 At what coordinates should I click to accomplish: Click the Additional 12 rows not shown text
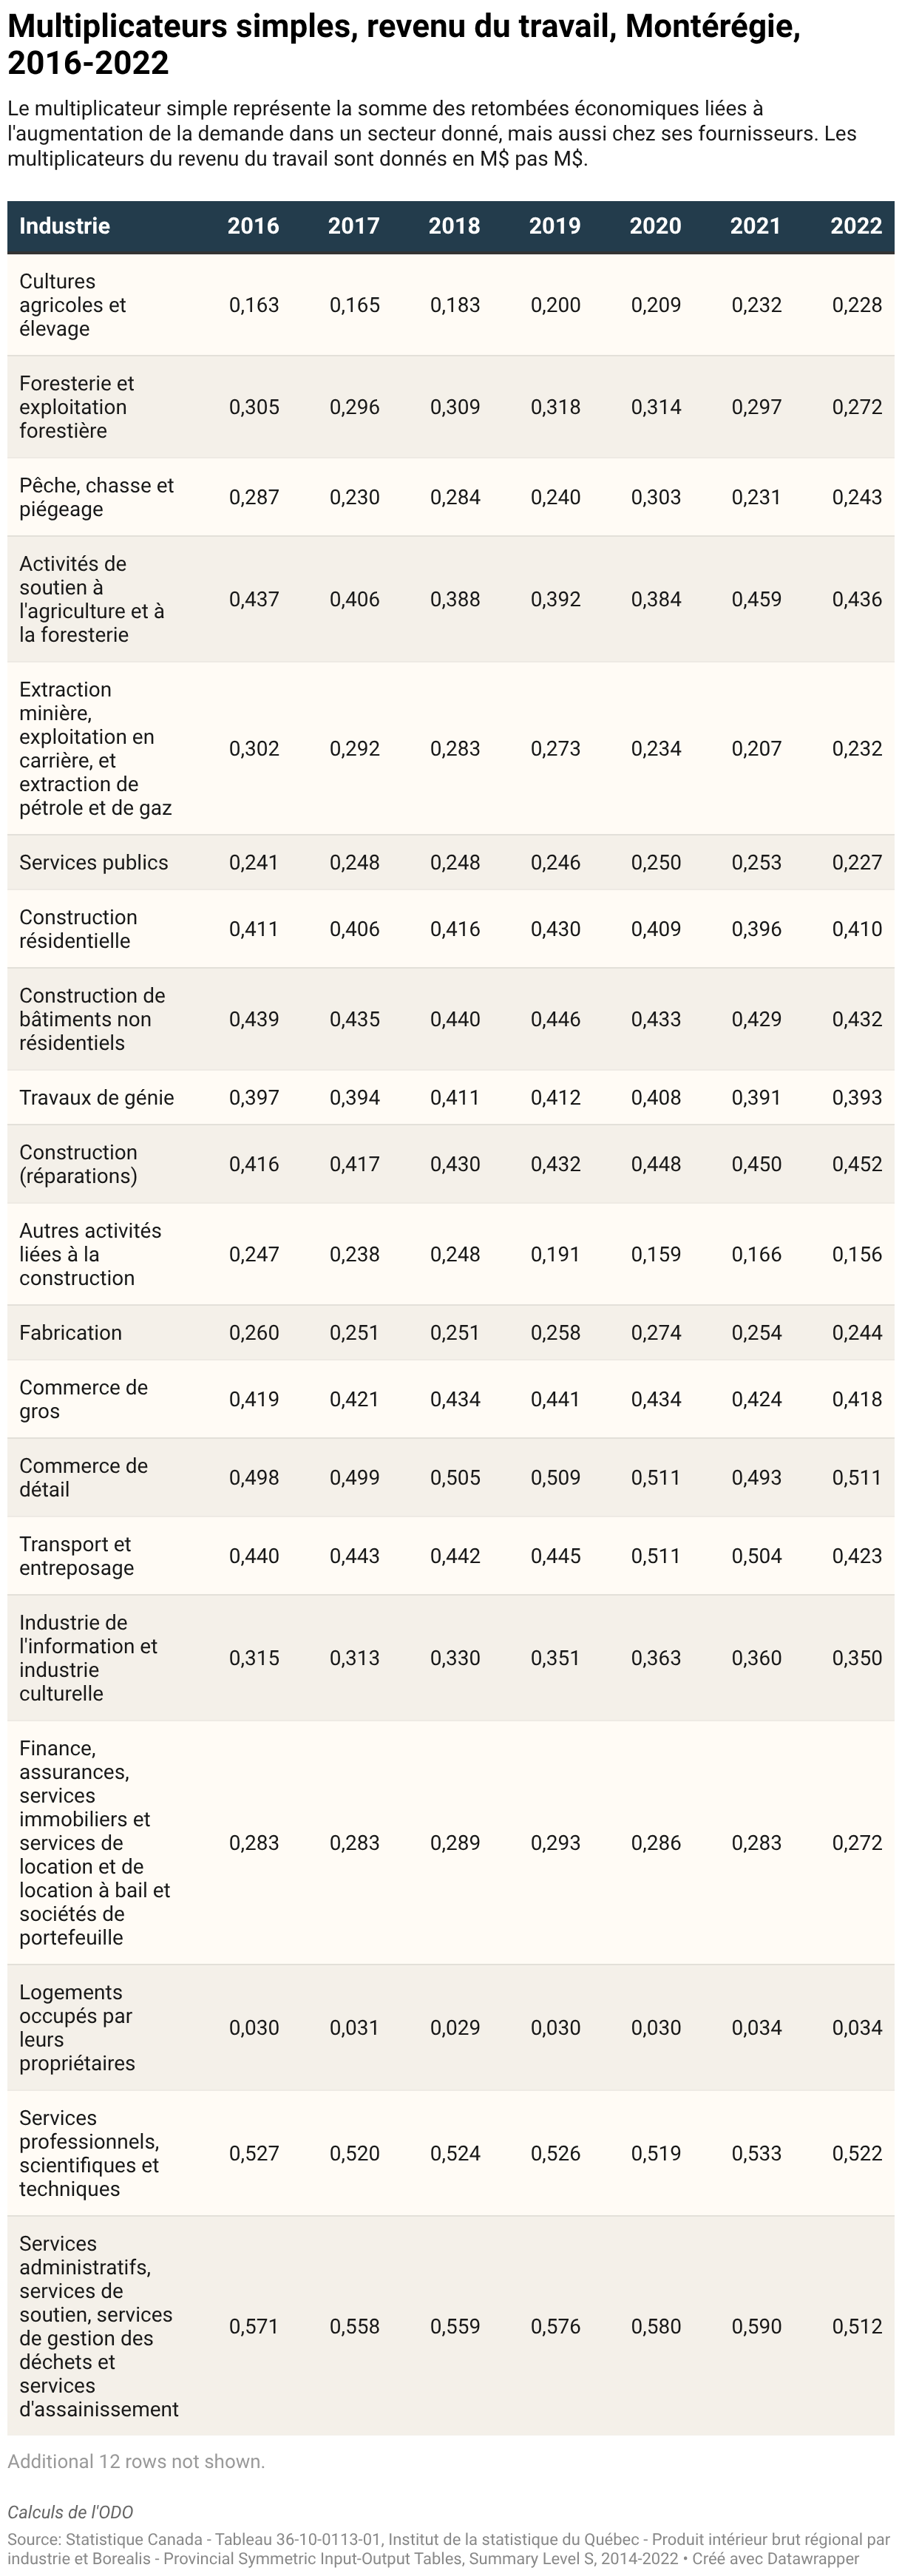[136, 2461]
